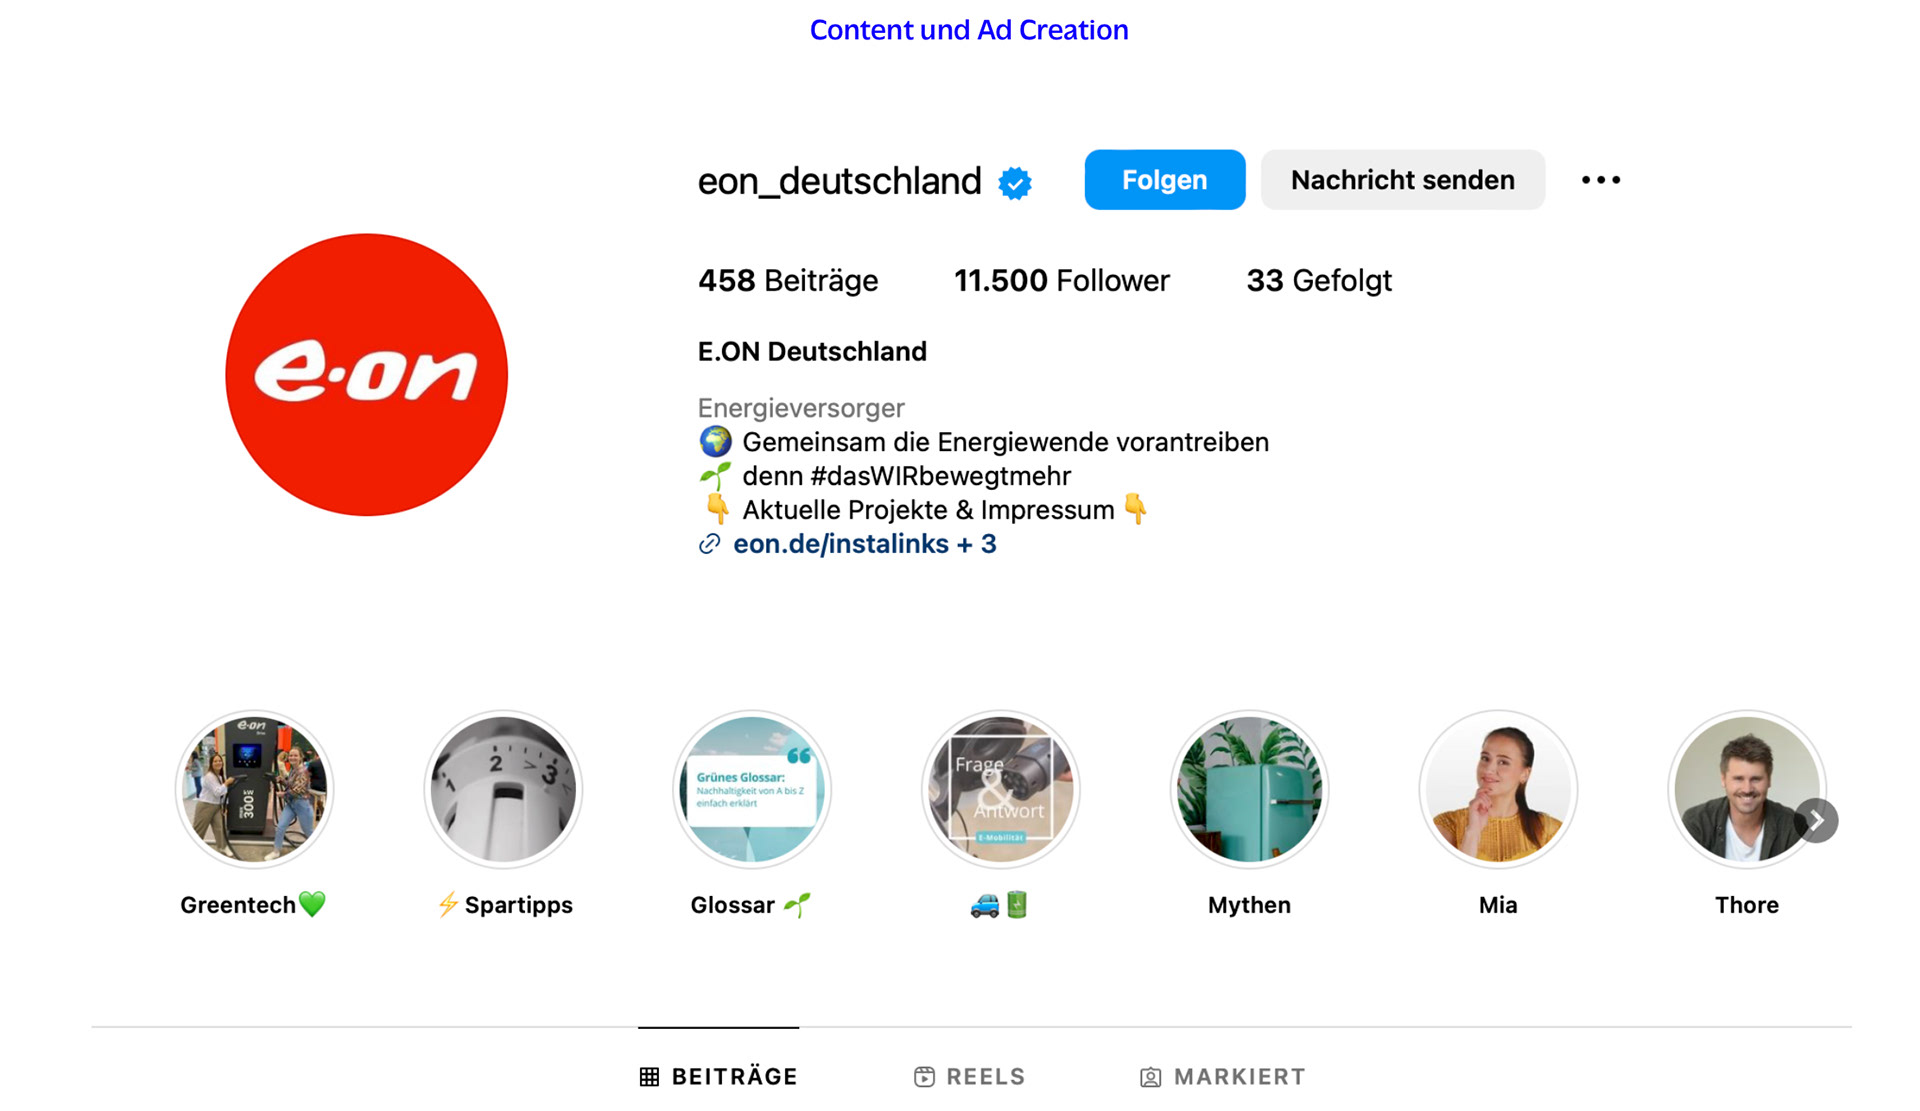Open the Greentech story highlight
The image size is (1920, 1111).
(254, 790)
